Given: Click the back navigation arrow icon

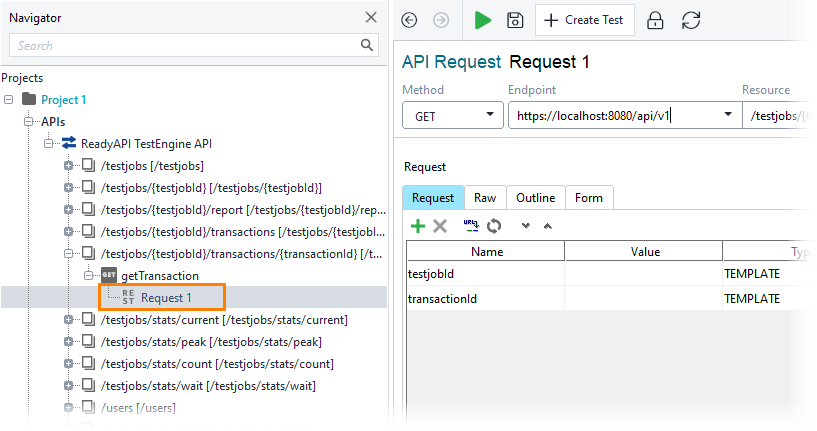Looking at the screenshot, I should point(409,20).
